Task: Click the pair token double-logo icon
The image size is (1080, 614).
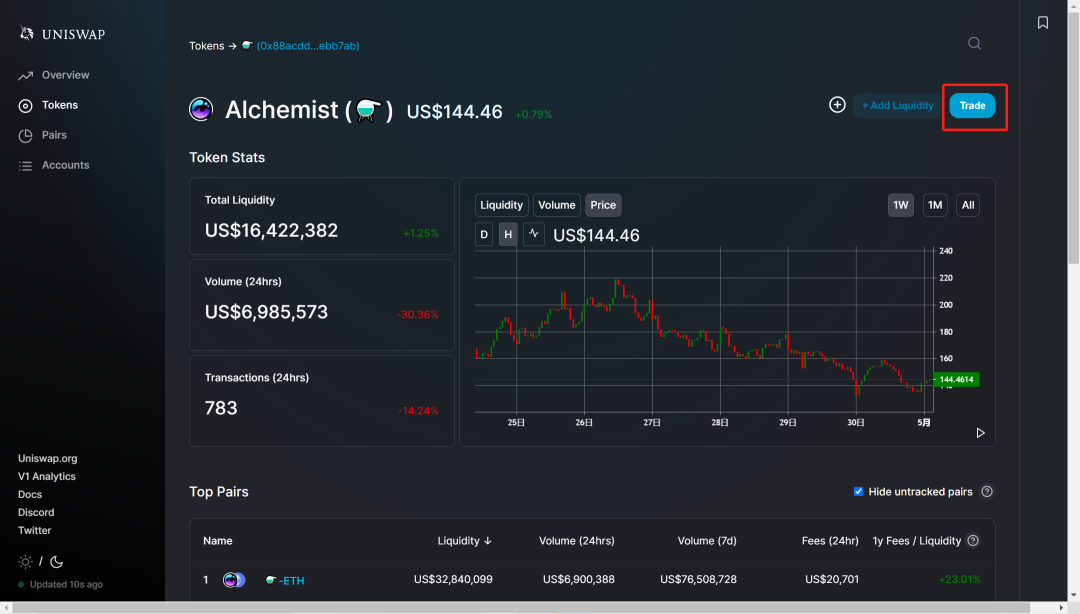Action: [234, 580]
